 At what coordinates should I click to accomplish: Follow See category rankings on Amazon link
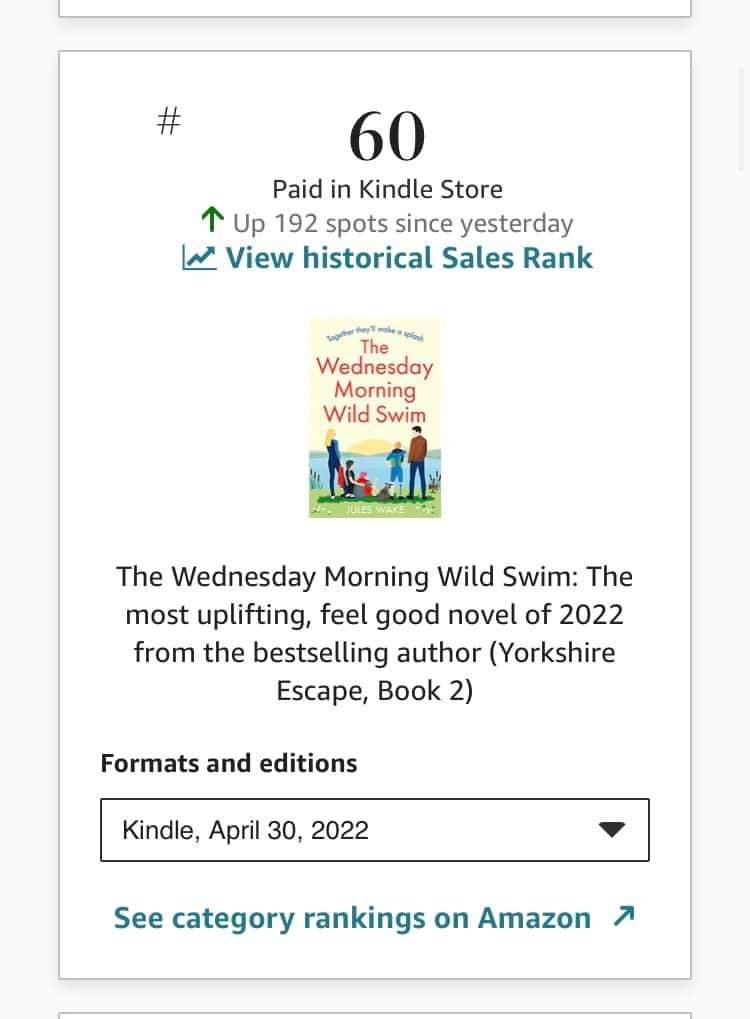[352, 918]
